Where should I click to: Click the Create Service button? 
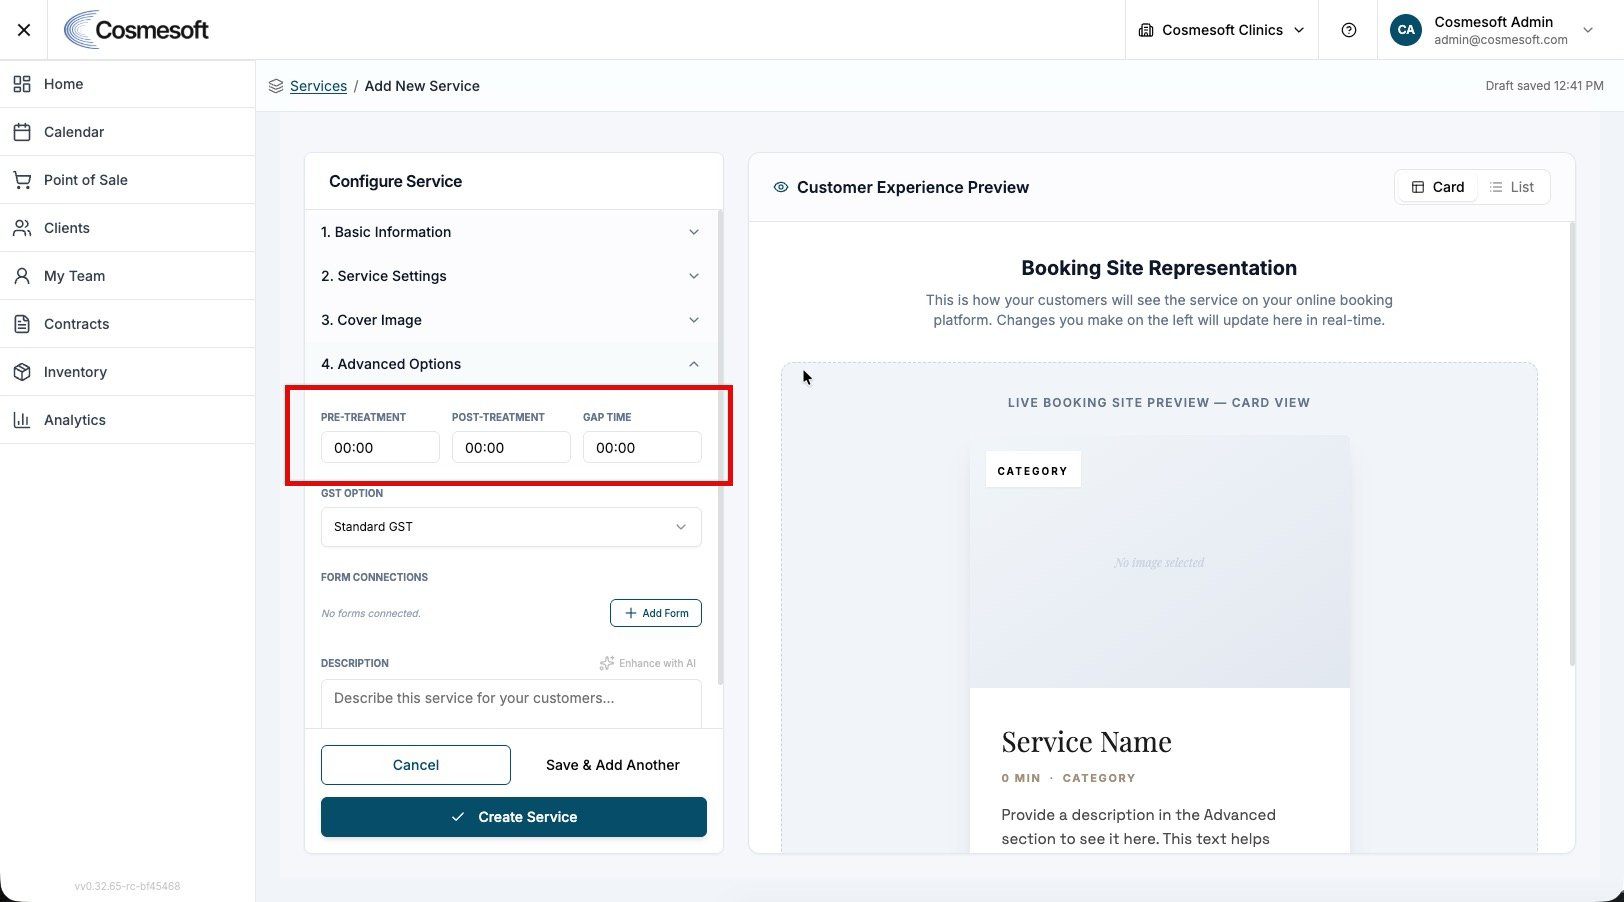click(x=514, y=817)
